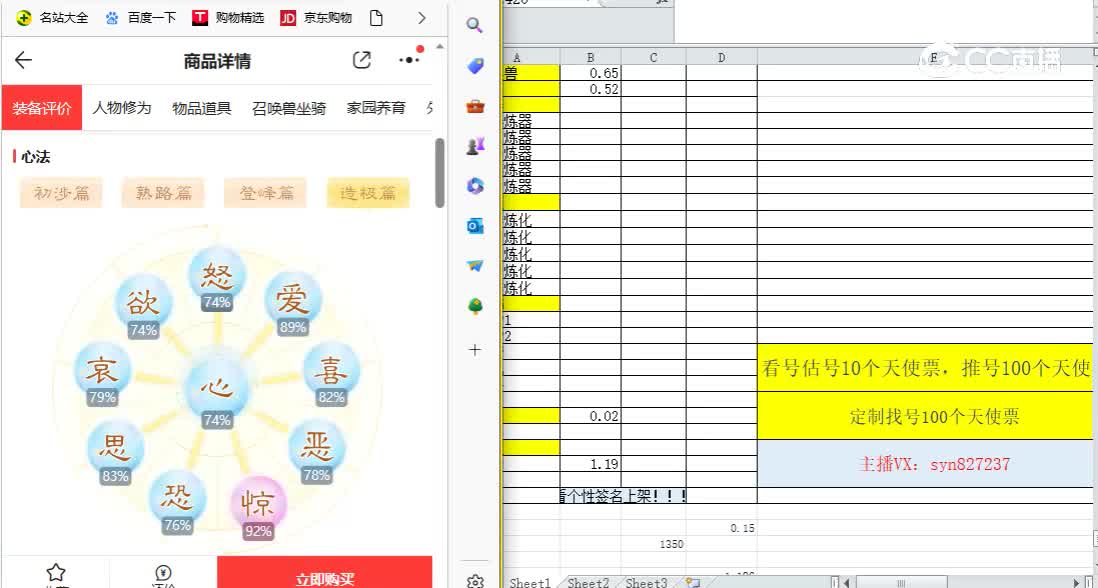
Task: Select column A header in spreadsheet
Action: 531,57
